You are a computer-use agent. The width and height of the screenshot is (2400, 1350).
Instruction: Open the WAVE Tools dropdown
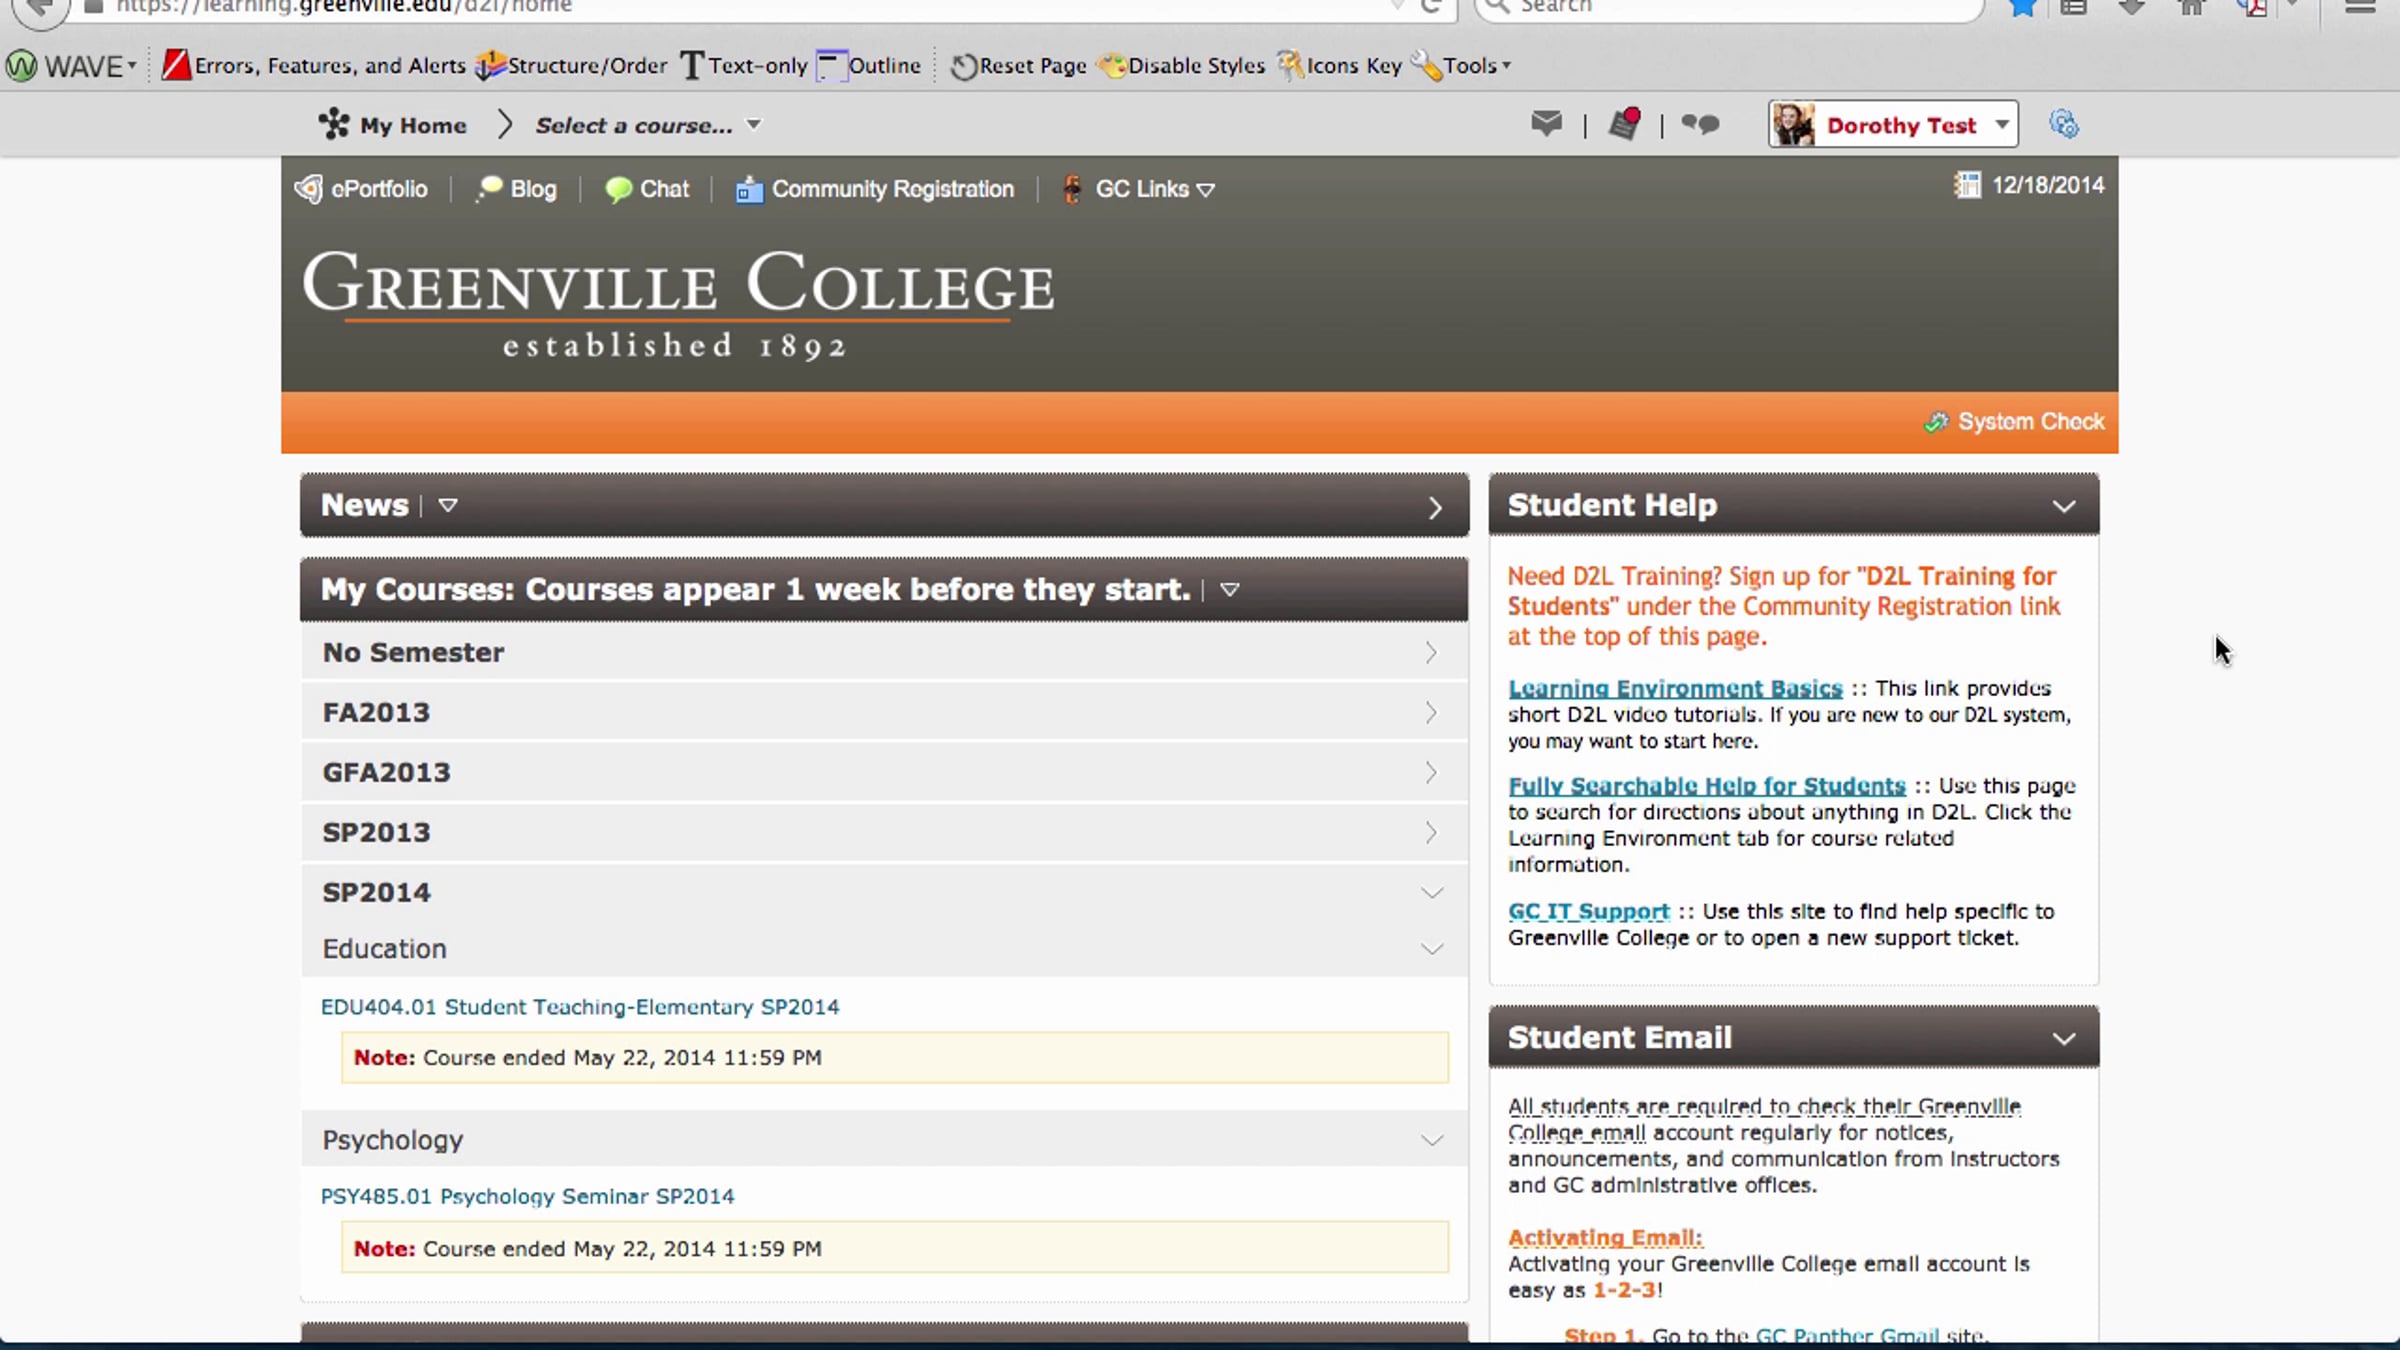tap(1461, 66)
